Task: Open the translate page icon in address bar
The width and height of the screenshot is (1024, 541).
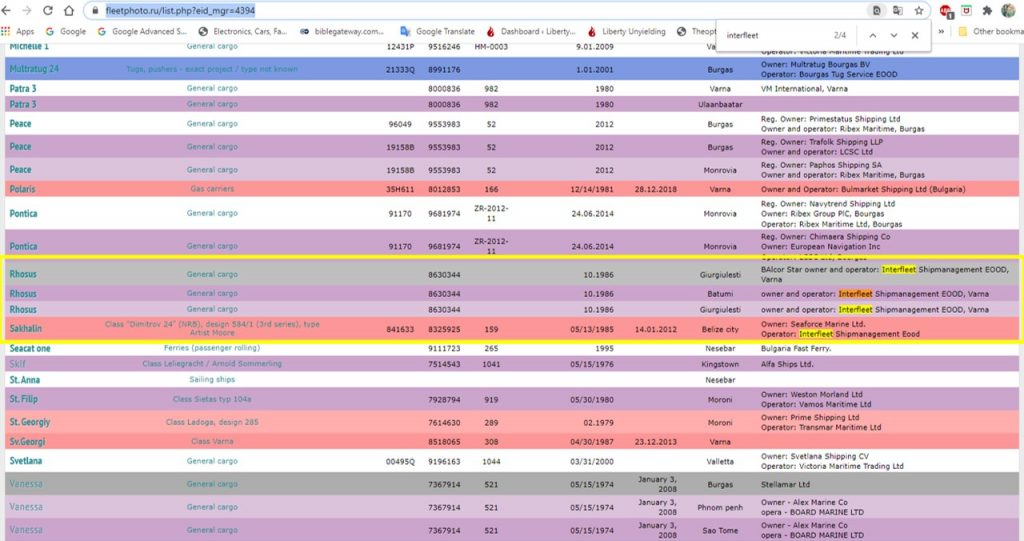Action: (x=898, y=10)
